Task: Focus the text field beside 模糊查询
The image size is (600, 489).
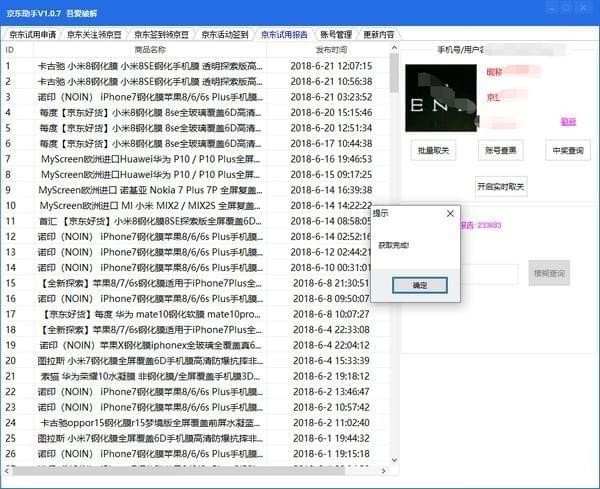Action: [x=490, y=273]
